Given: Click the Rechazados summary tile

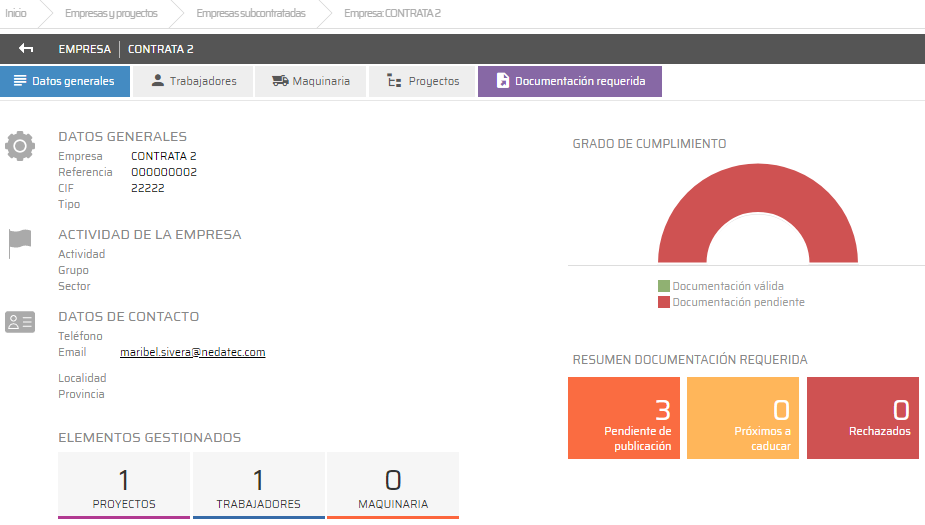Looking at the screenshot, I should point(862,418).
